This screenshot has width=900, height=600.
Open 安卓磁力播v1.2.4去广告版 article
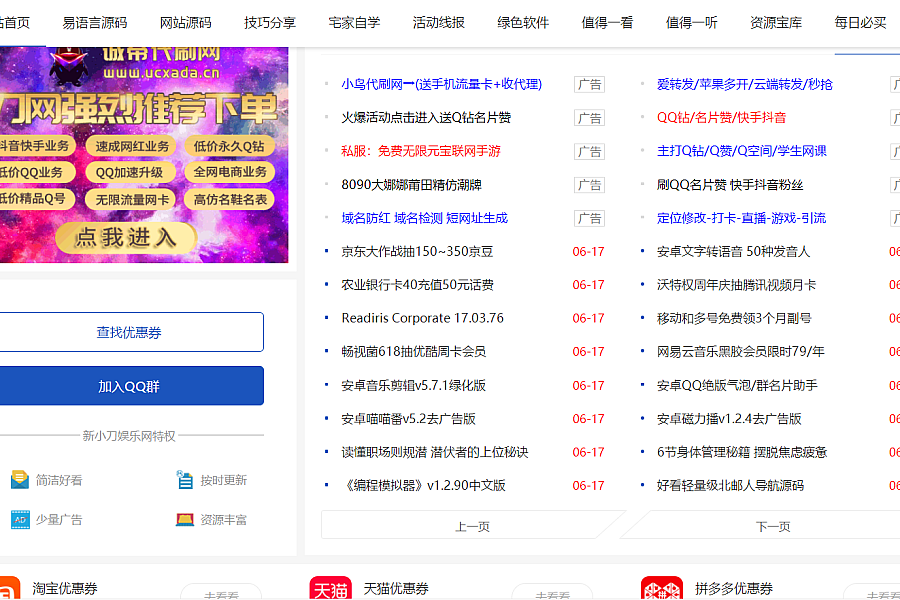click(729, 419)
